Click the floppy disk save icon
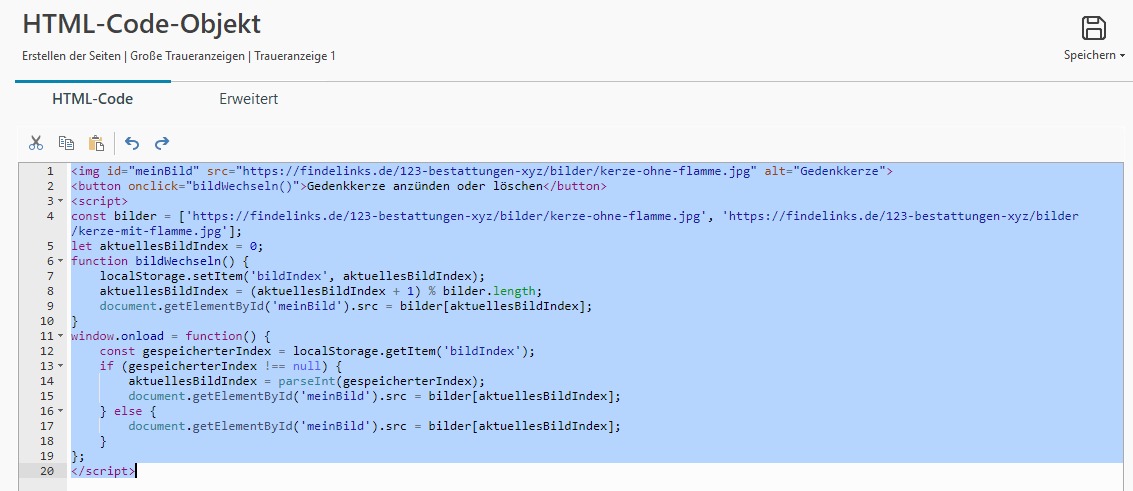Image resolution: width=1133 pixels, height=491 pixels. (x=1094, y=28)
